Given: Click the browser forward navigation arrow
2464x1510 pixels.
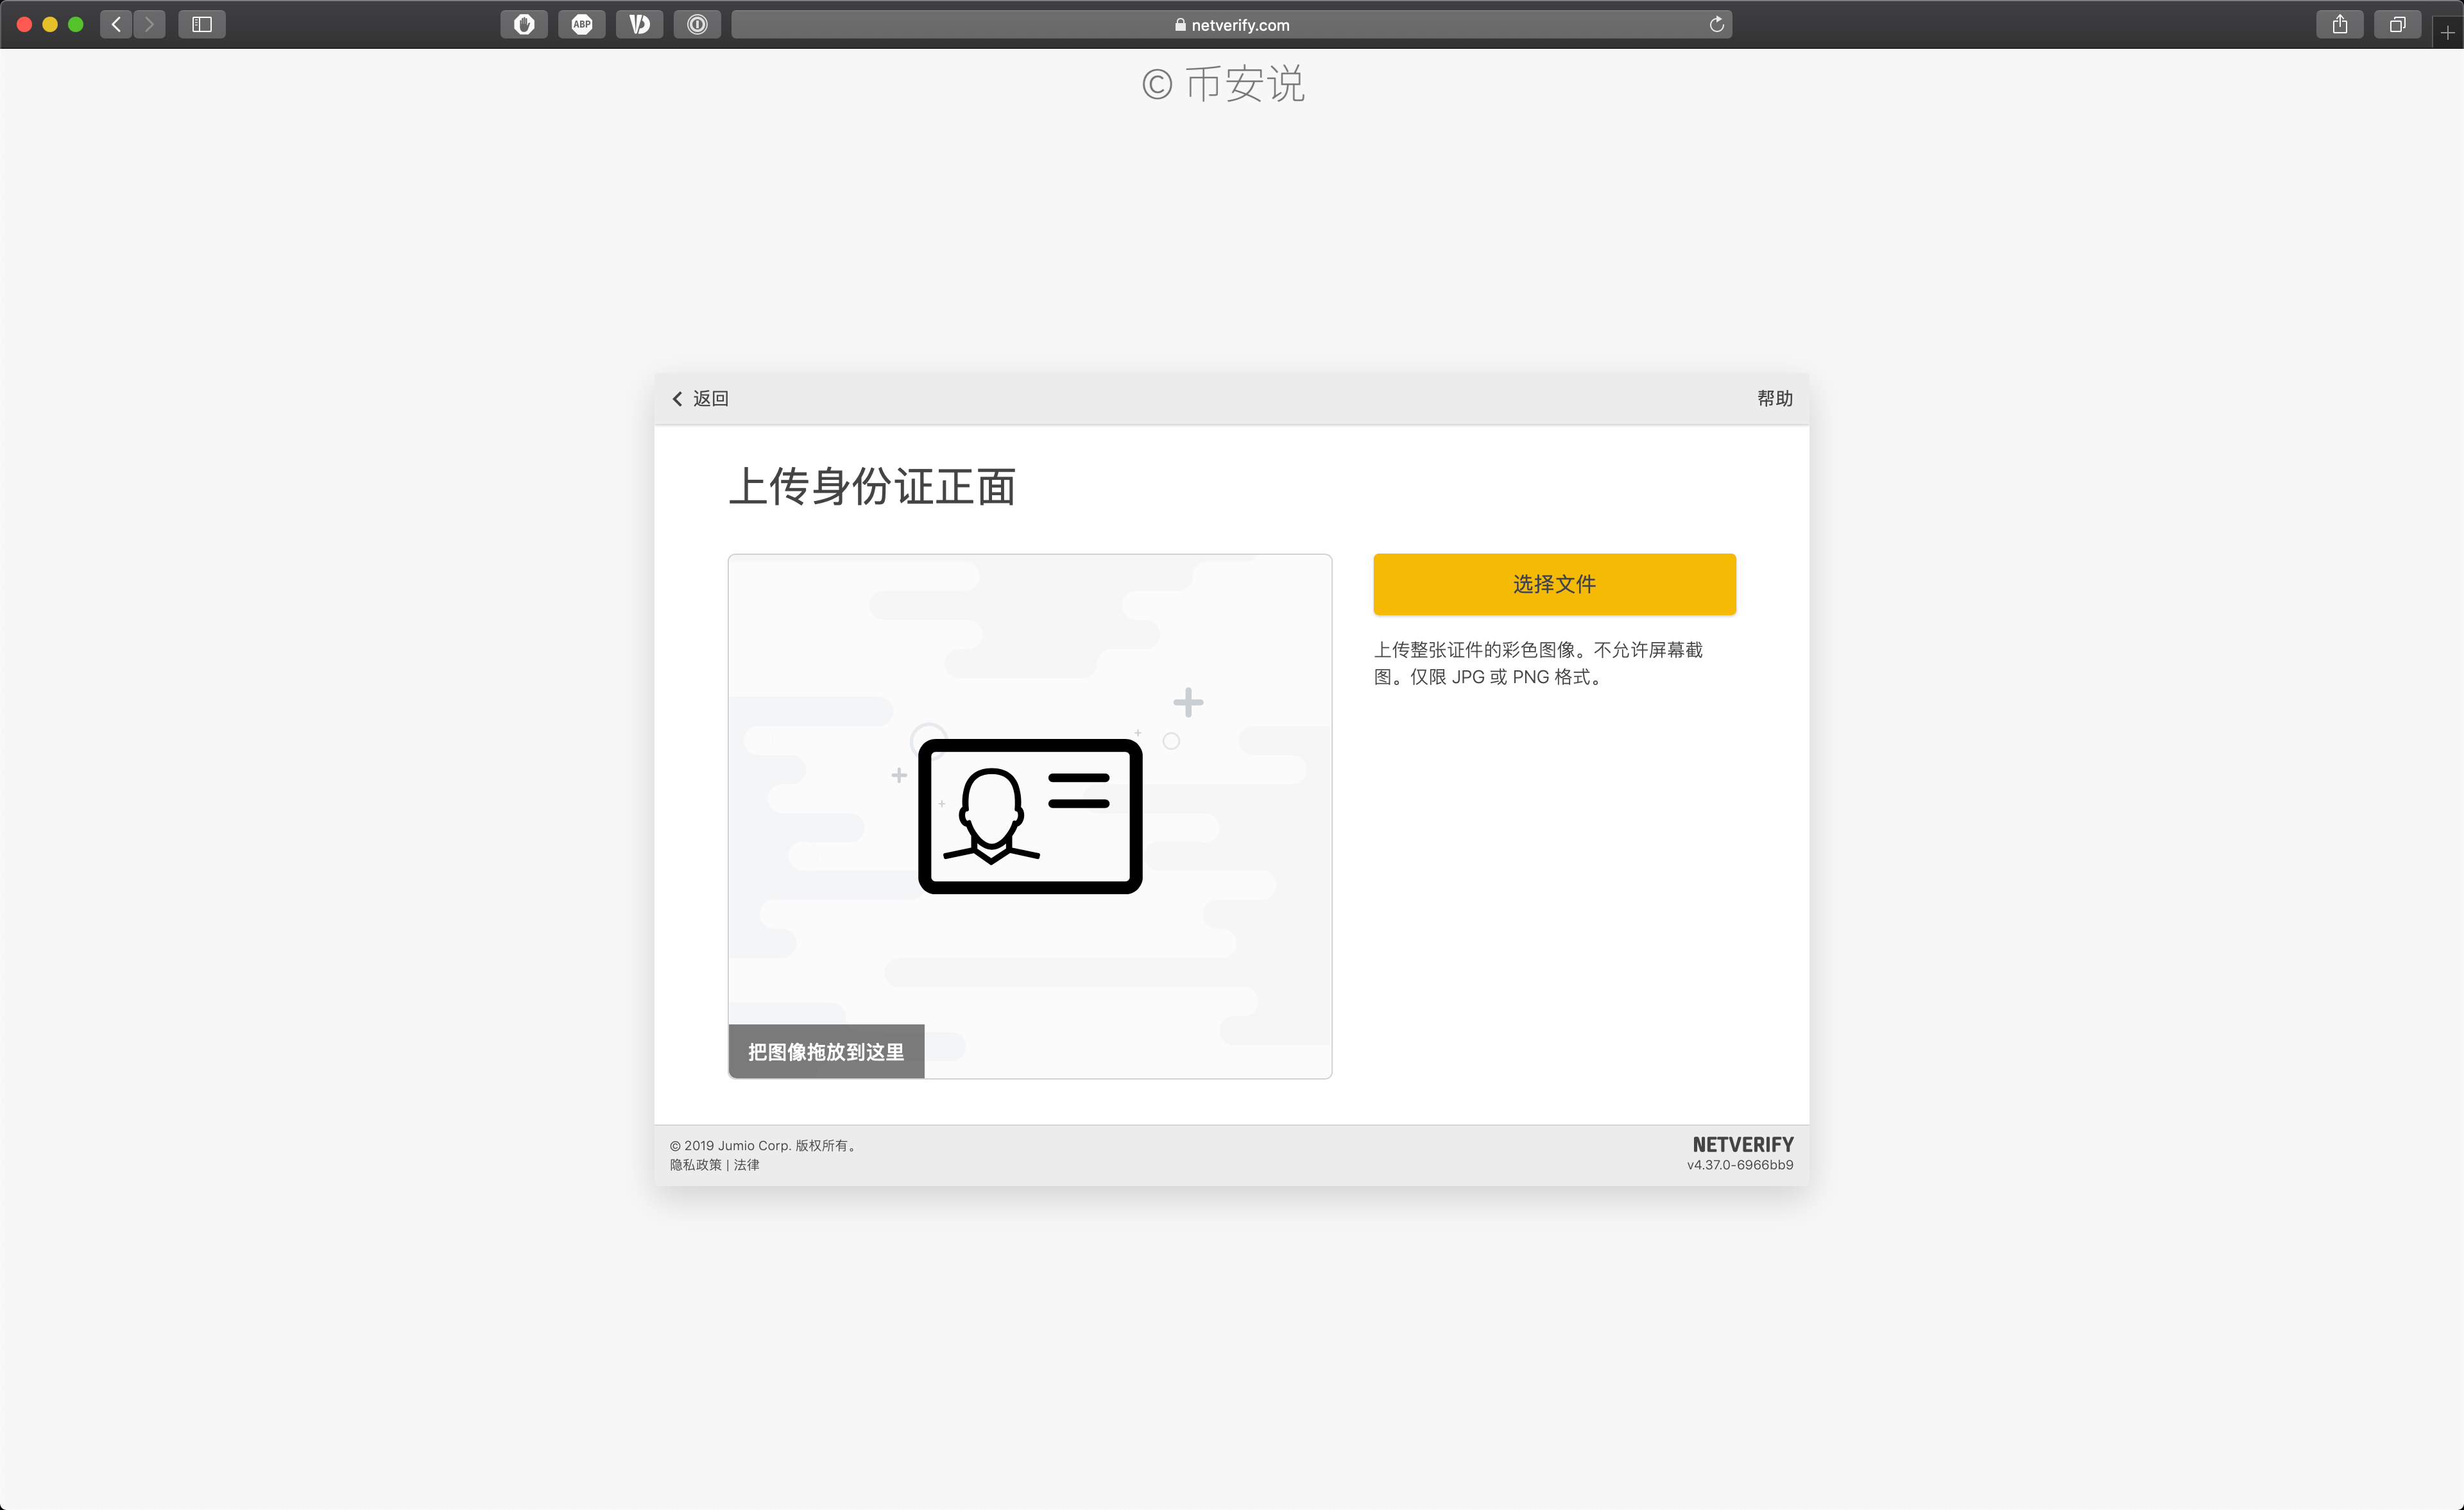Looking at the screenshot, I should click(x=150, y=24).
